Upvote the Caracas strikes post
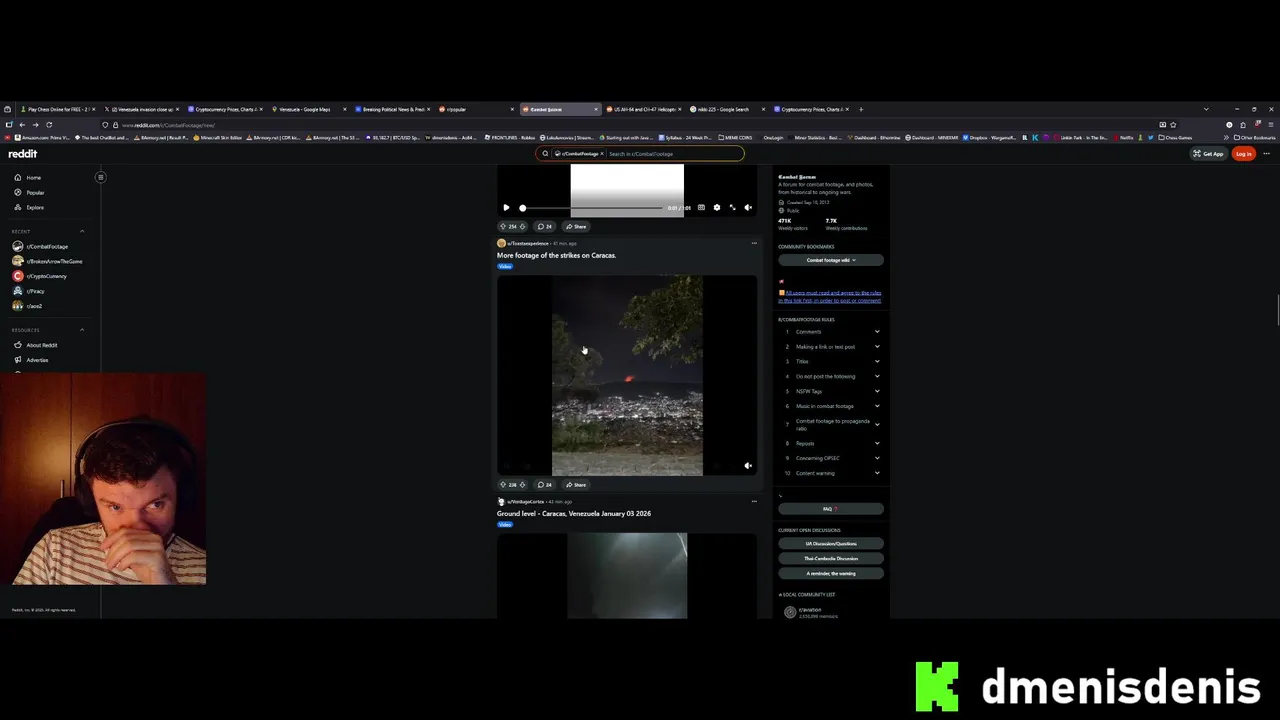The height and width of the screenshot is (720, 1280). [503, 484]
